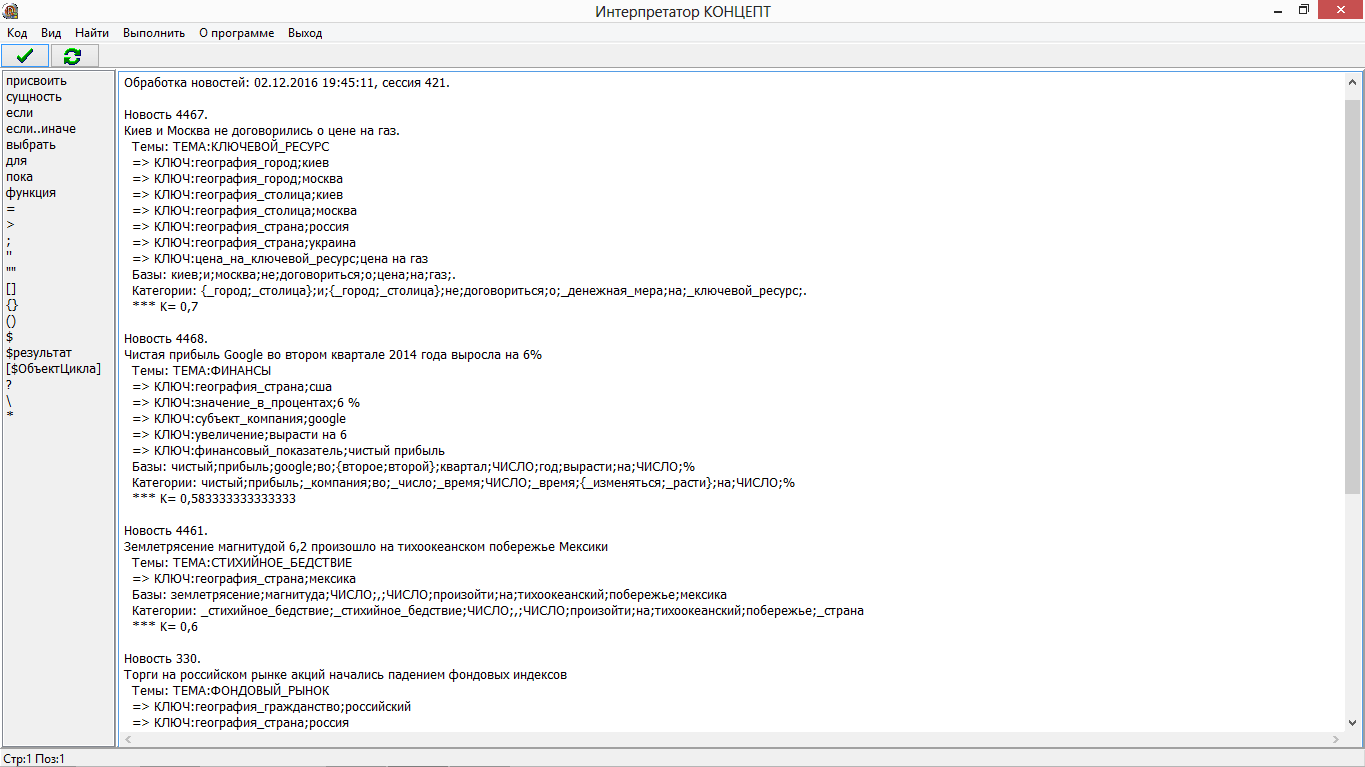The width and height of the screenshot is (1365, 767).
Task: Click the 'Новость 4468.' heading line
Action: tap(166, 338)
